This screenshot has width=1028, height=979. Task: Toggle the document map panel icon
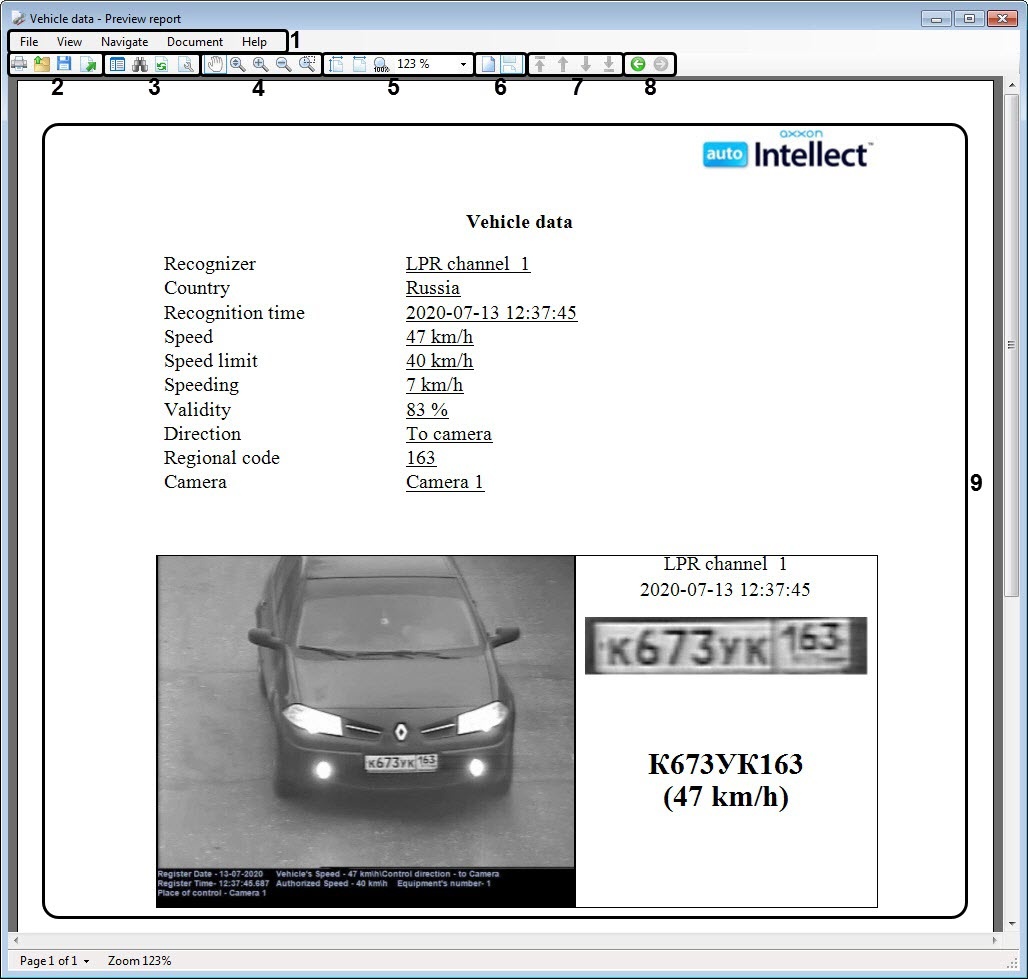[x=117, y=64]
